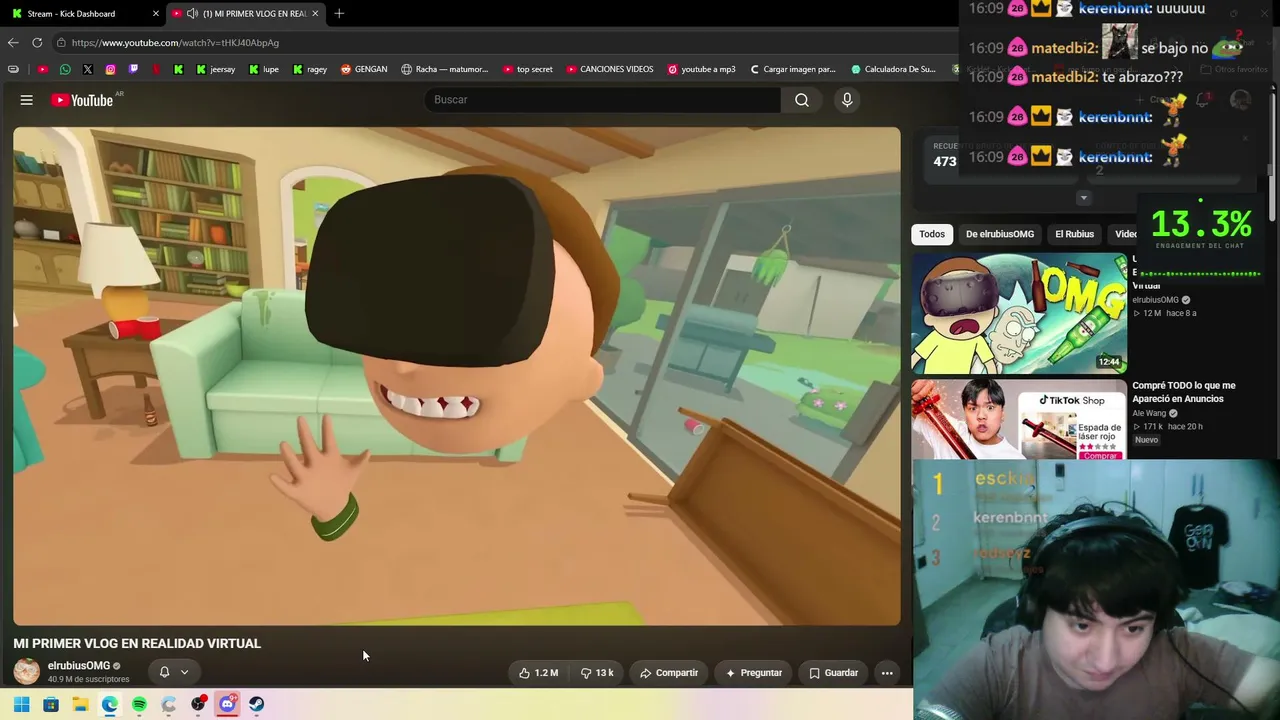The width and height of the screenshot is (1280, 720).
Task: Click the video title MI PRIMER VLOG EN REALIDAD VIRTUAL
Action: coord(137,644)
